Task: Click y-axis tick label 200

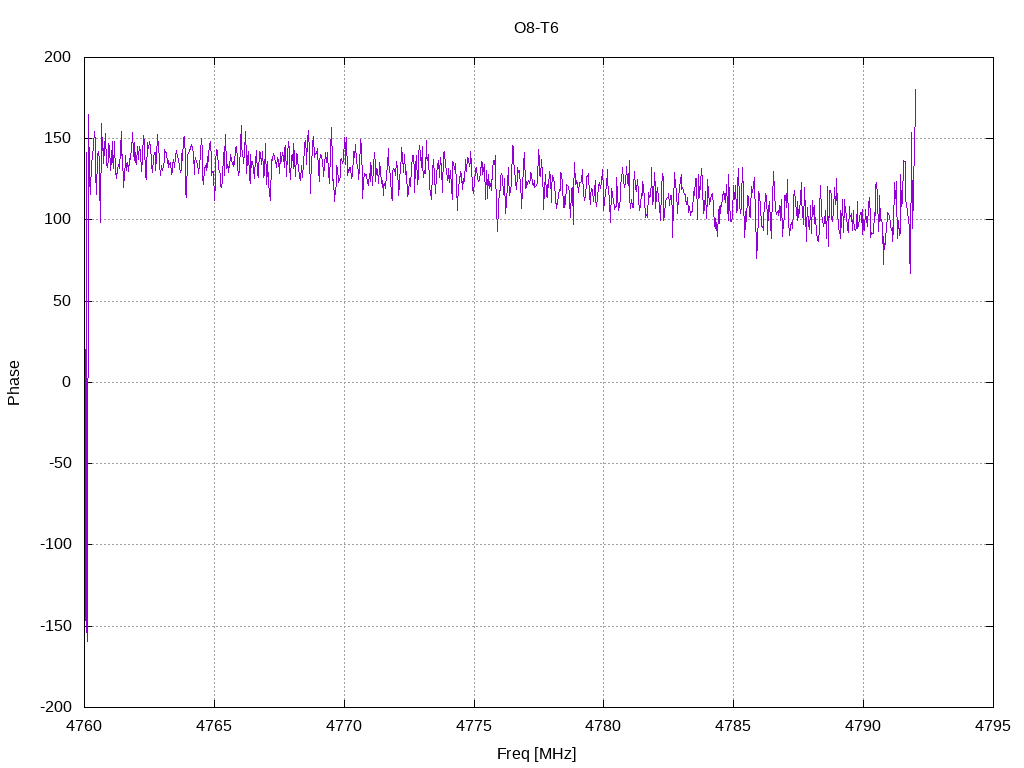Action: tap(57, 57)
